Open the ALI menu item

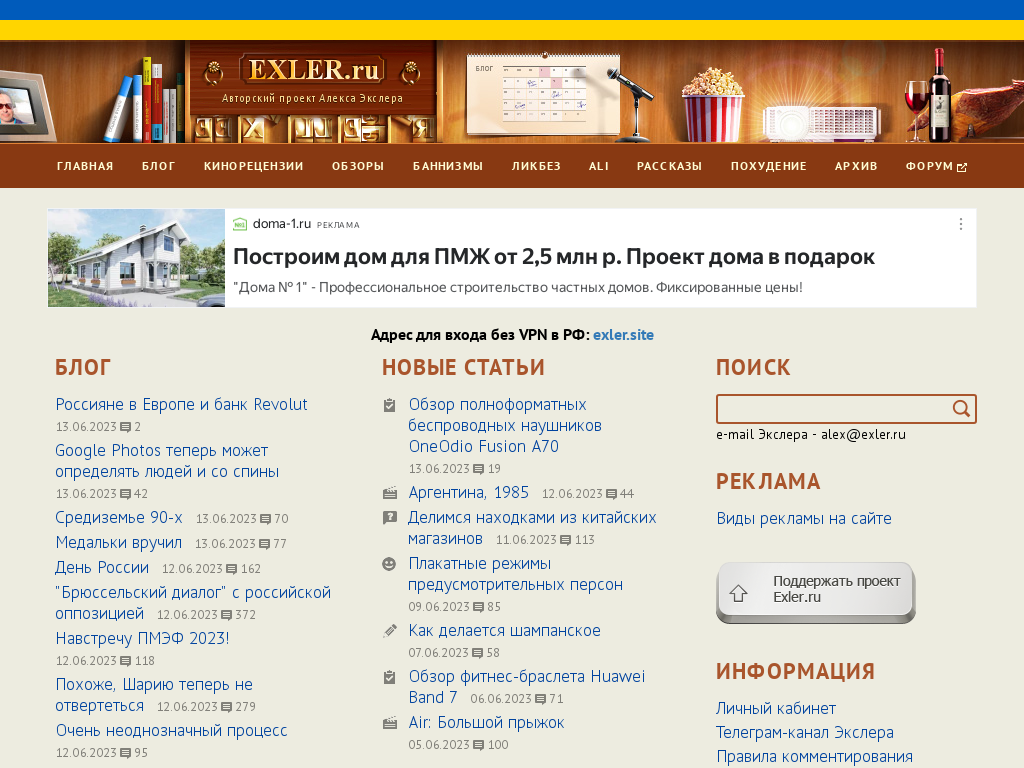click(599, 166)
